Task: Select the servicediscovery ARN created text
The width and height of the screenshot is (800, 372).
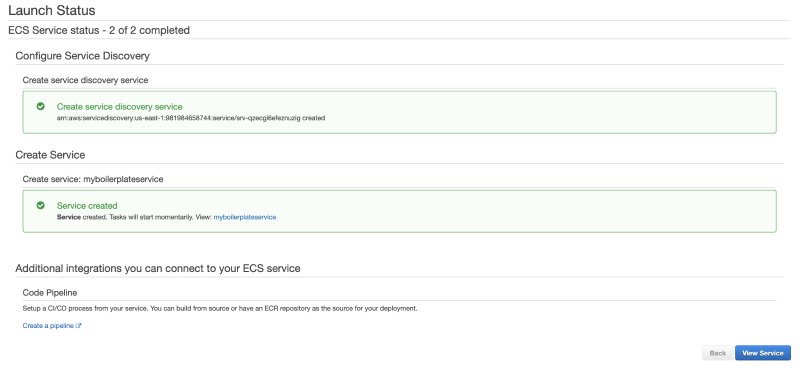Action: (191, 118)
